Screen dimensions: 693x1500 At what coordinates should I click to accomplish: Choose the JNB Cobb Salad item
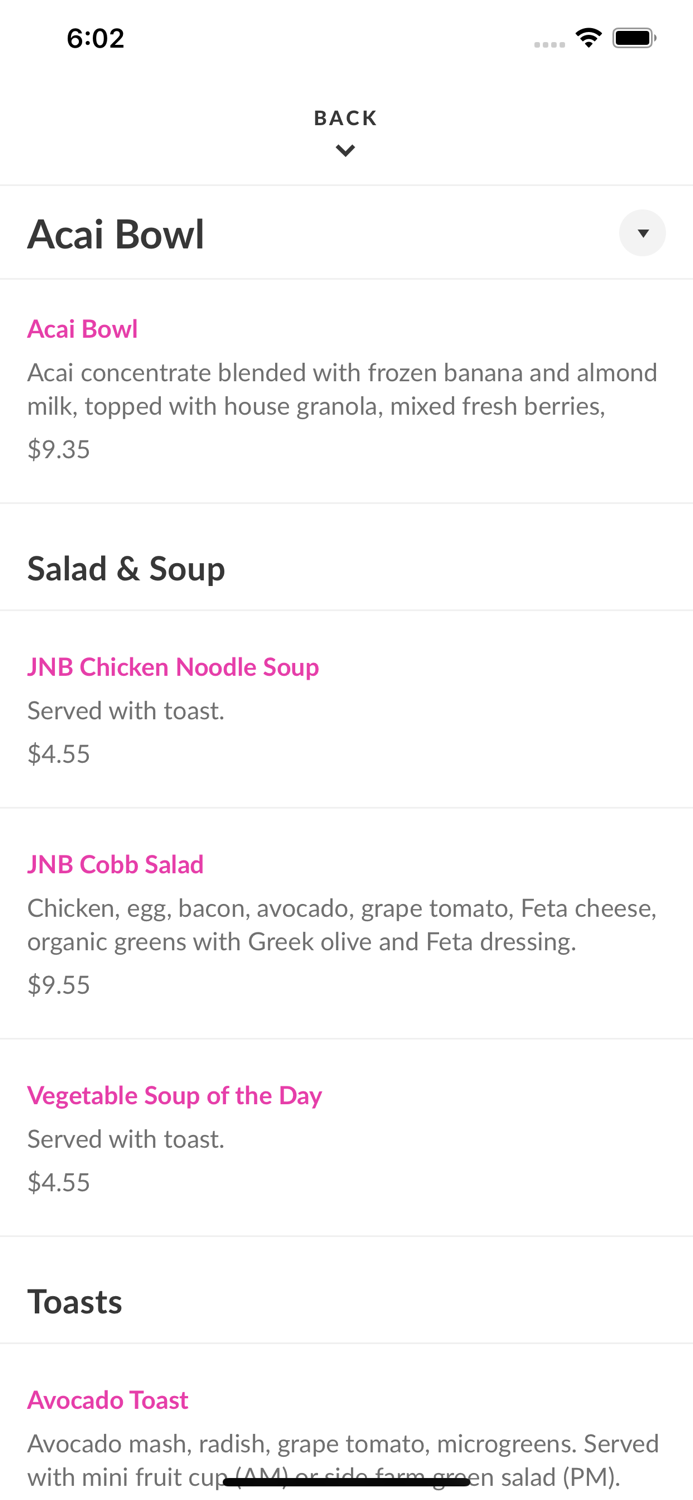tap(115, 864)
